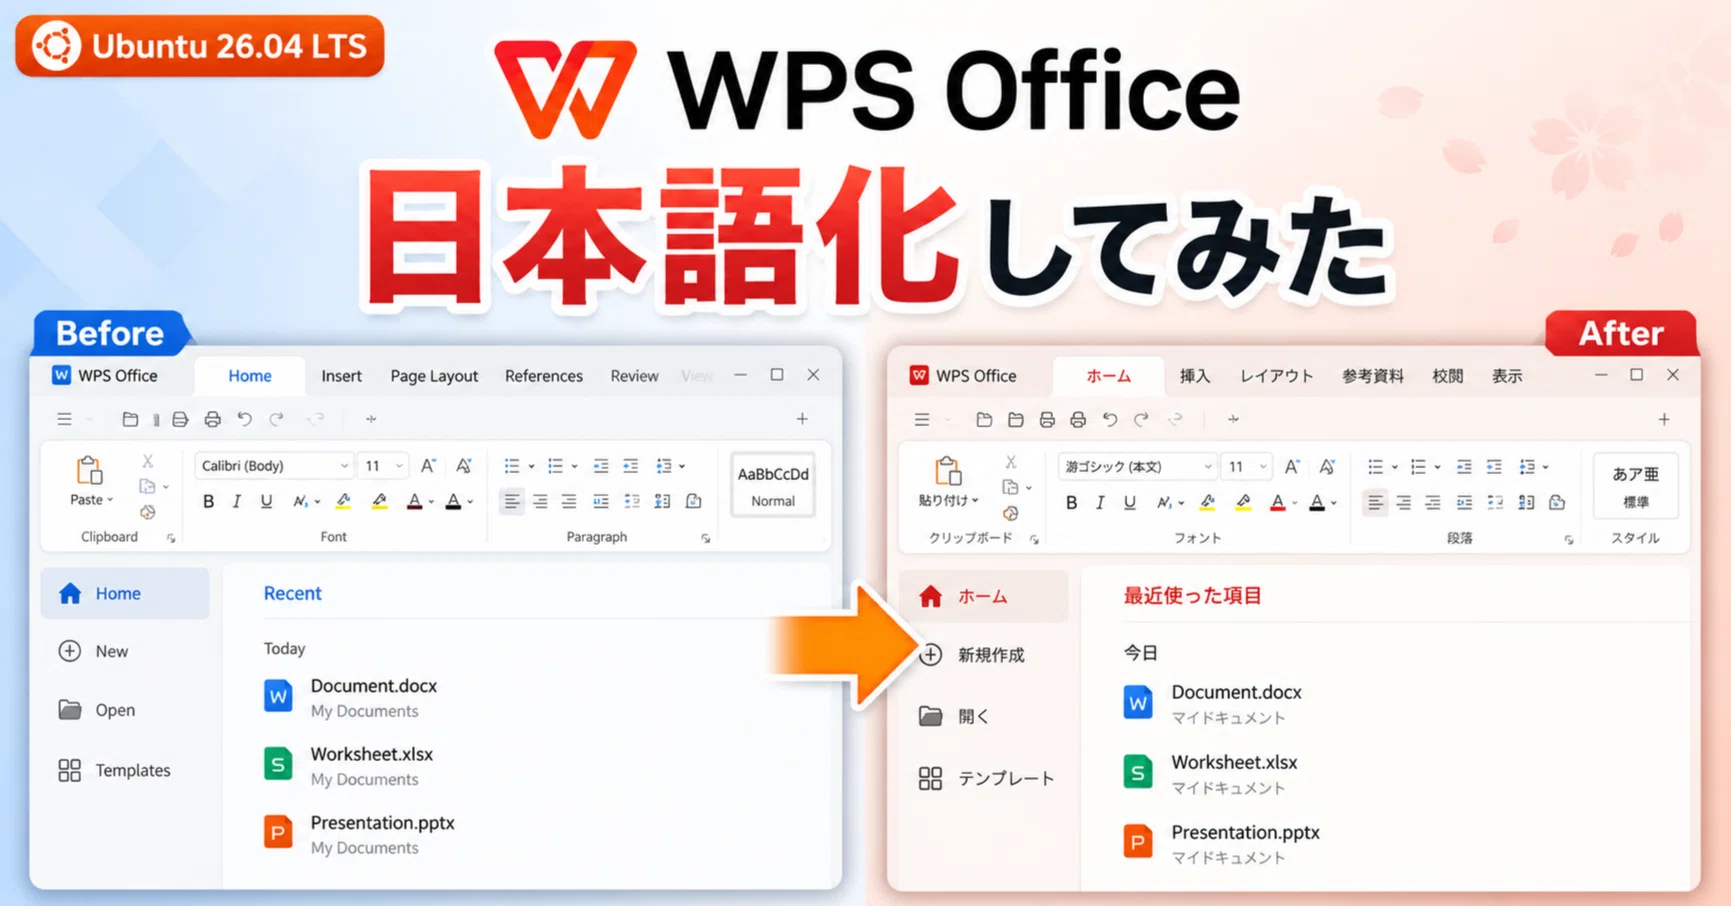The height and width of the screenshot is (906, 1731).
Task: Click Undo arrow in Before window toolbar
Action: pos(244,419)
